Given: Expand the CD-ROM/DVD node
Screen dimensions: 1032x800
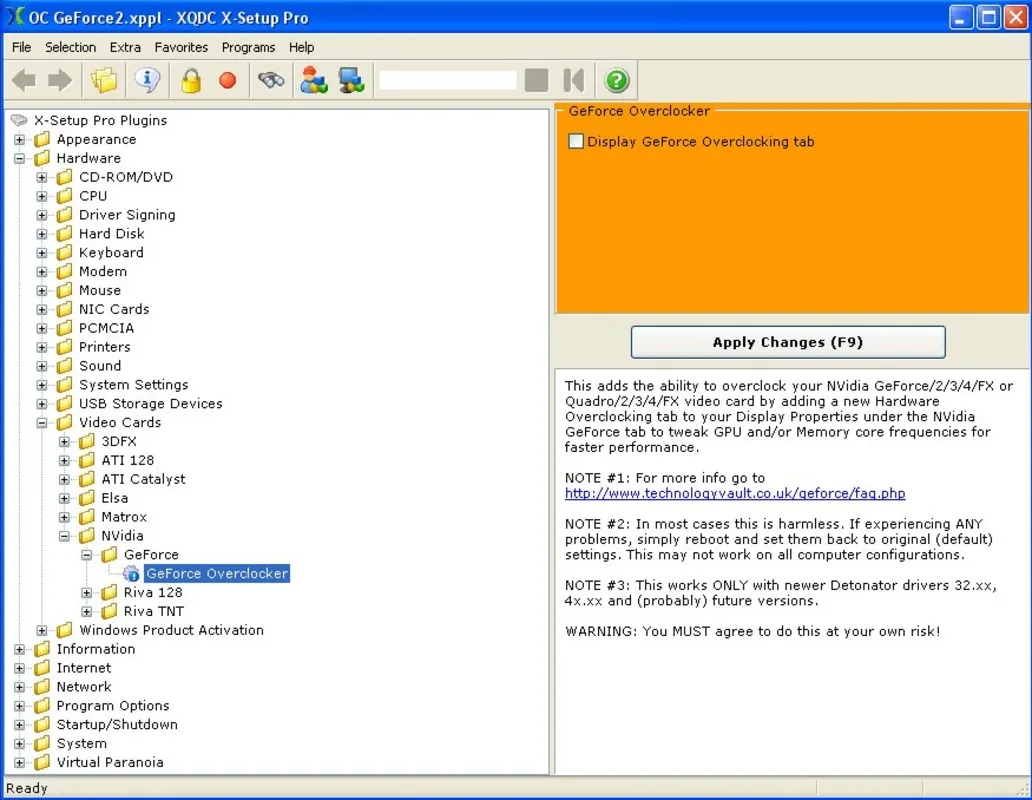Looking at the screenshot, I should point(42,178).
